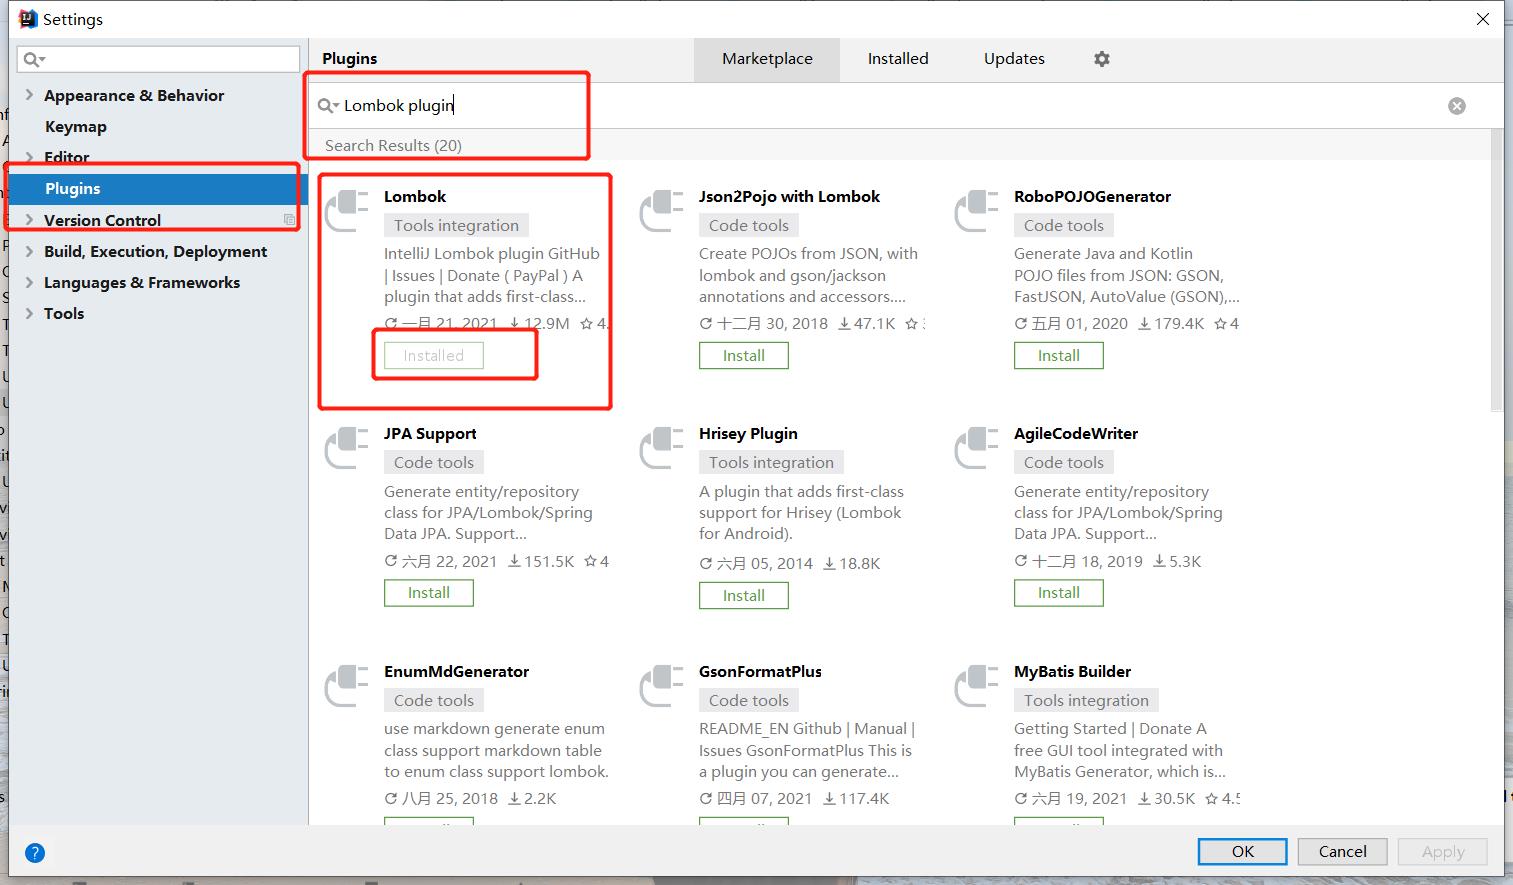Image resolution: width=1513 pixels, height=885 pixels.
Task: Click the plugin search magnifier options icon
Action: [x=328, y=106]
